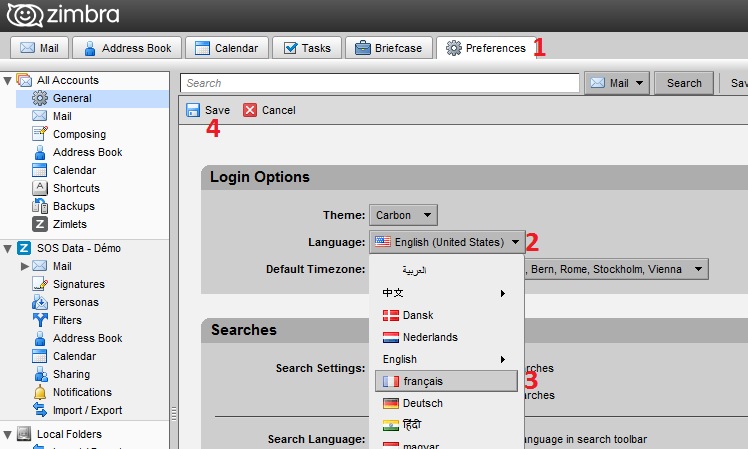Image resolution: width=748 pixels, height=449 pixels.
Task: Open the Language dropdown
Action: (446, 241)
